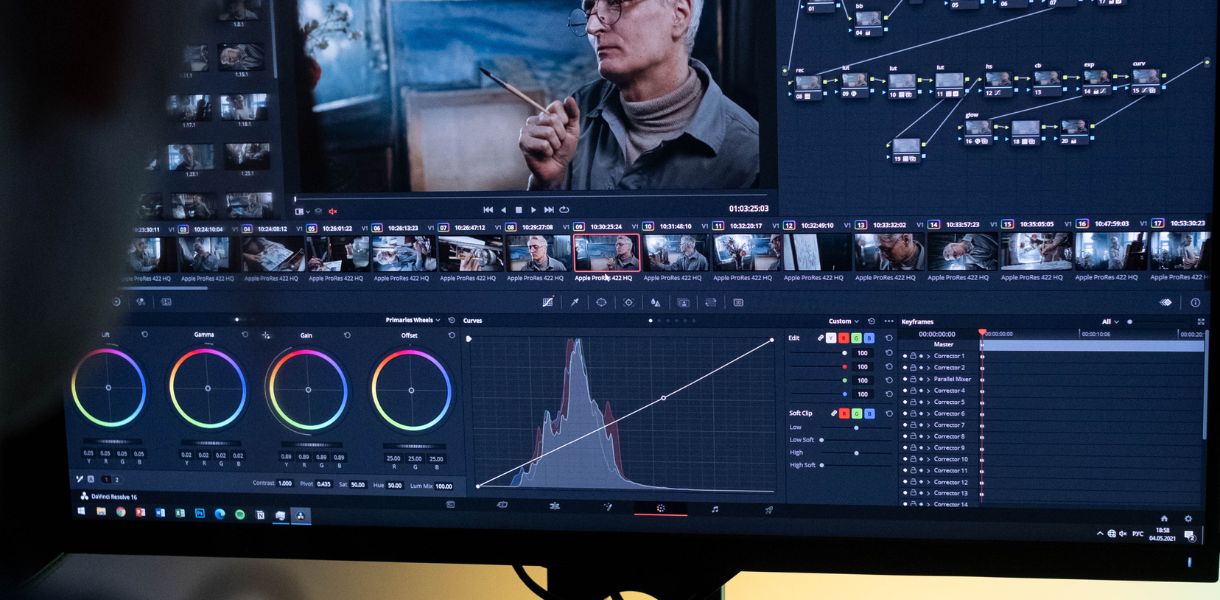The height and width of the screenshot is (600, 1220).
Task: Enable the green channel for Edit curves
Action: point(857,338)
